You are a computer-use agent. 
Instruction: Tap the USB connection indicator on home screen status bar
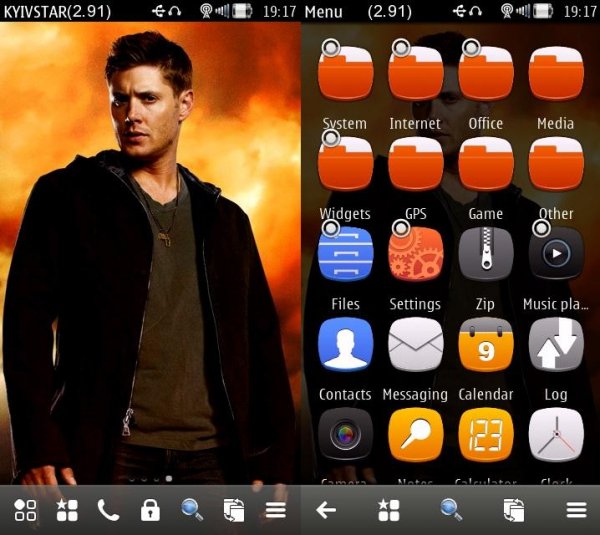[x=158, y=11]
